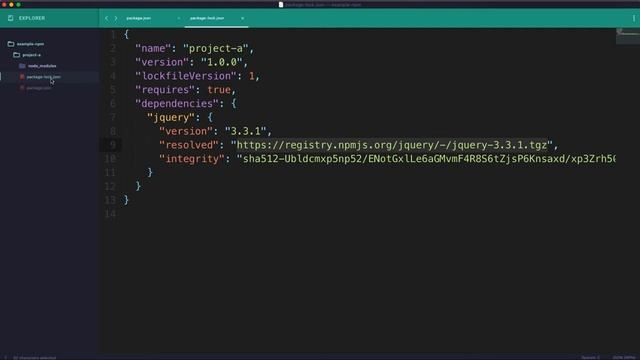Select the package-lock.json tab

207,18
